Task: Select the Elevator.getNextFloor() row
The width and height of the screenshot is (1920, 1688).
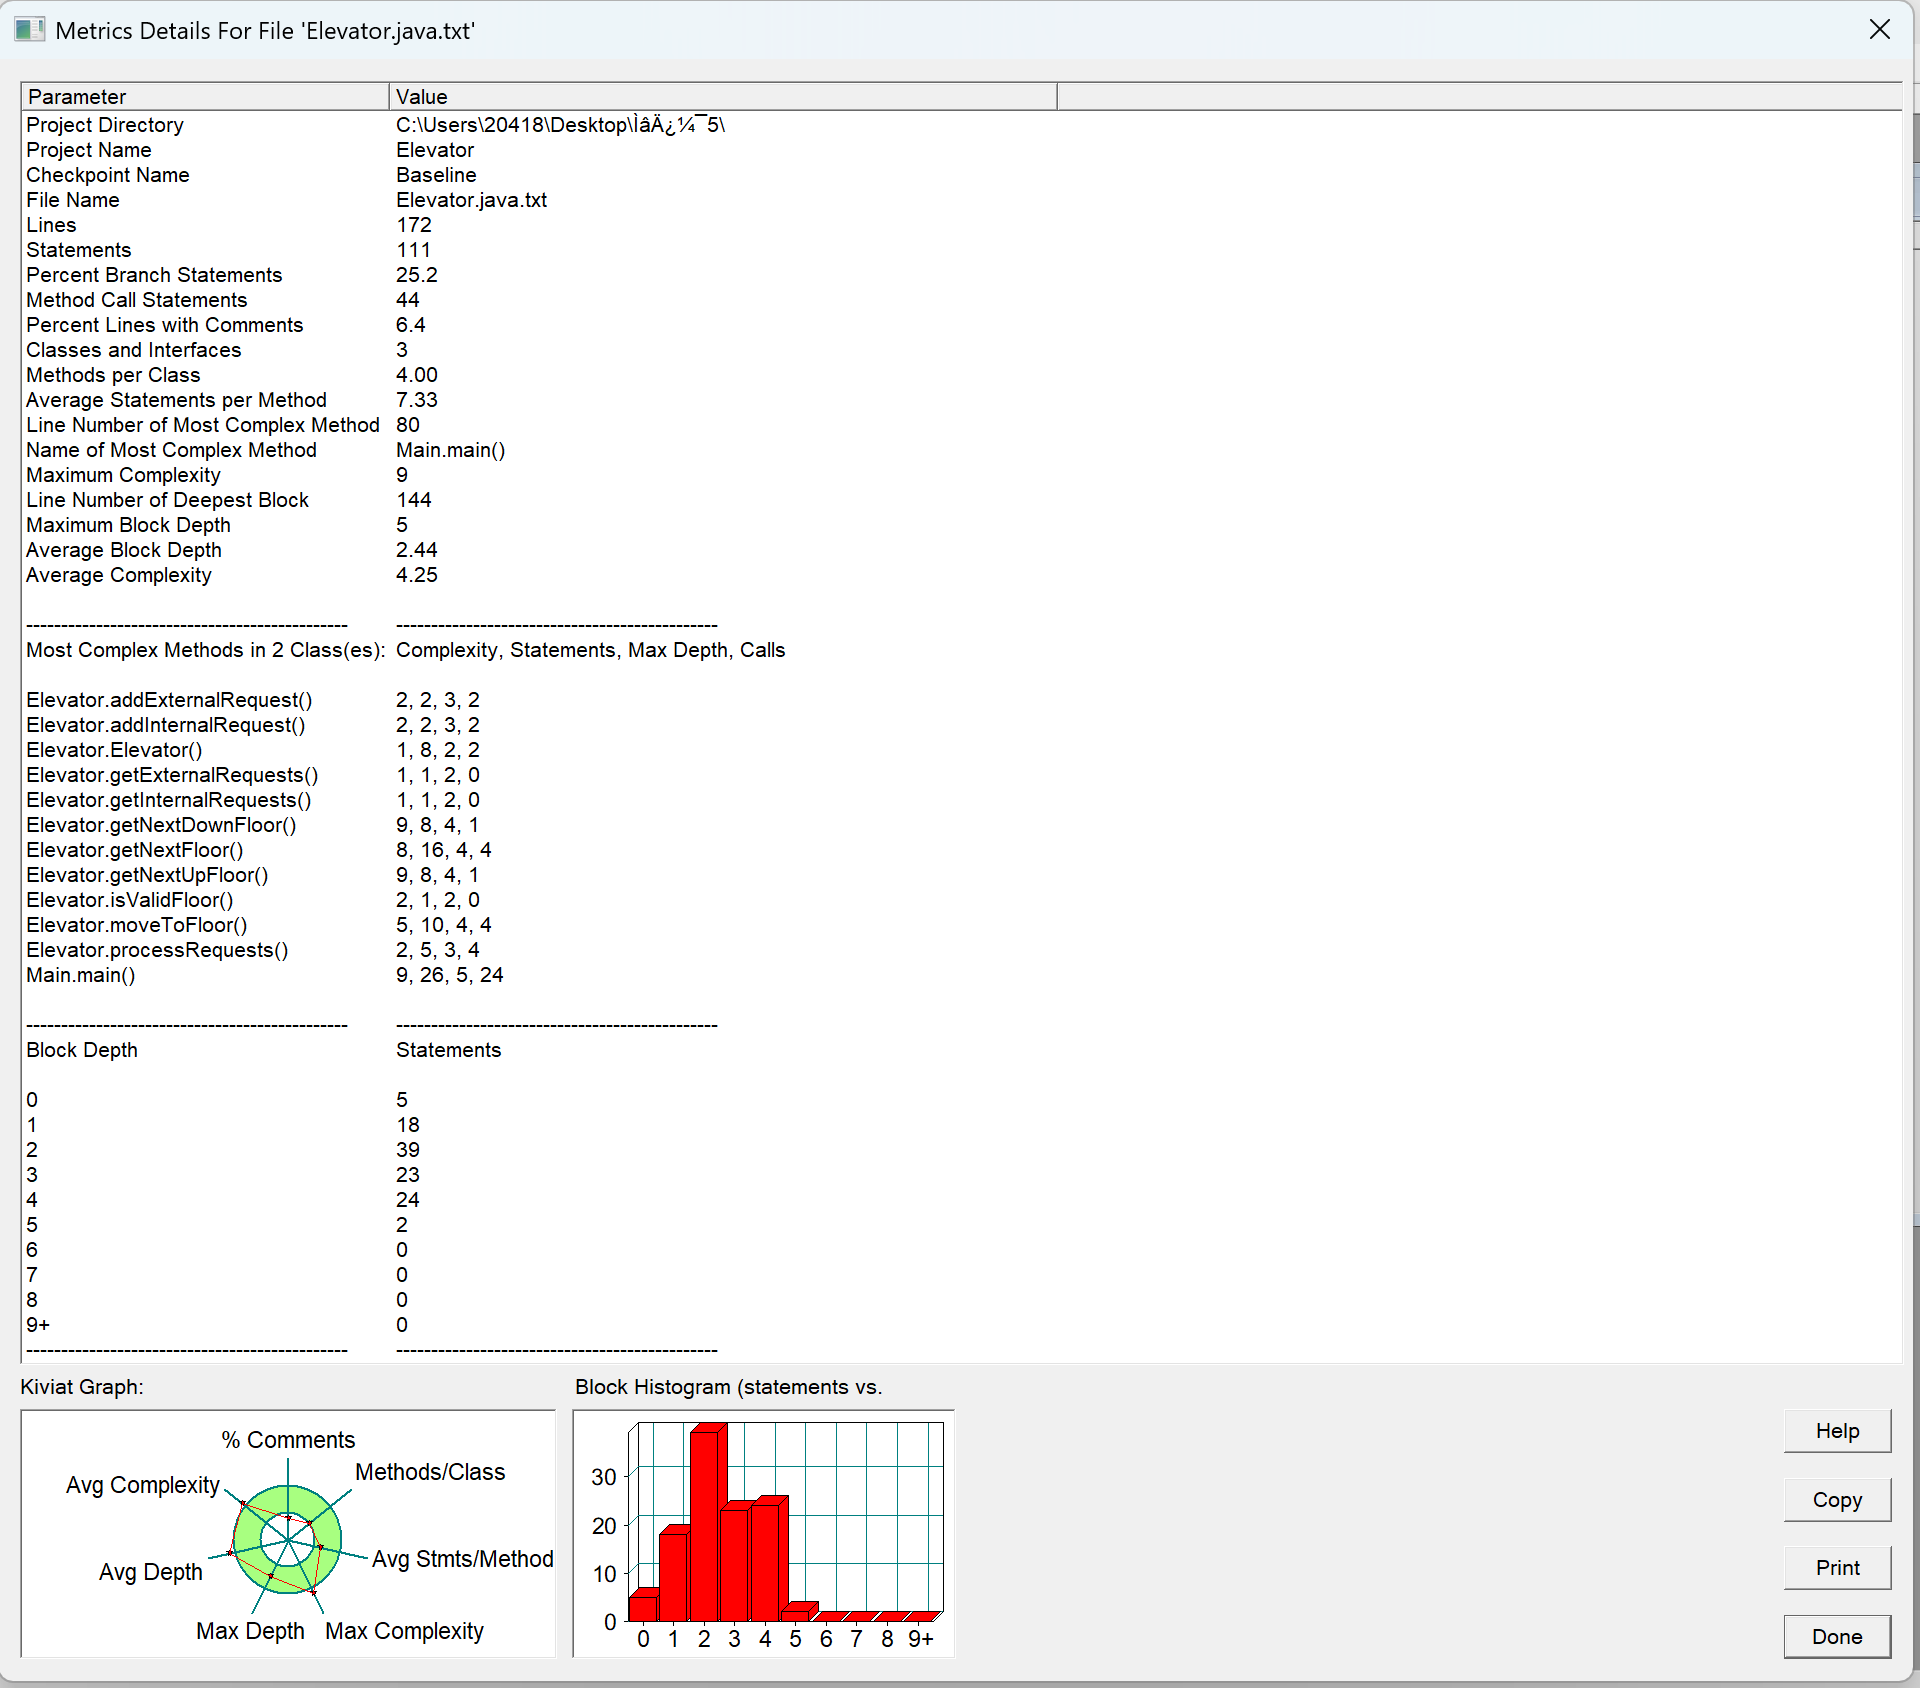Action: click(x=135, y=850)
